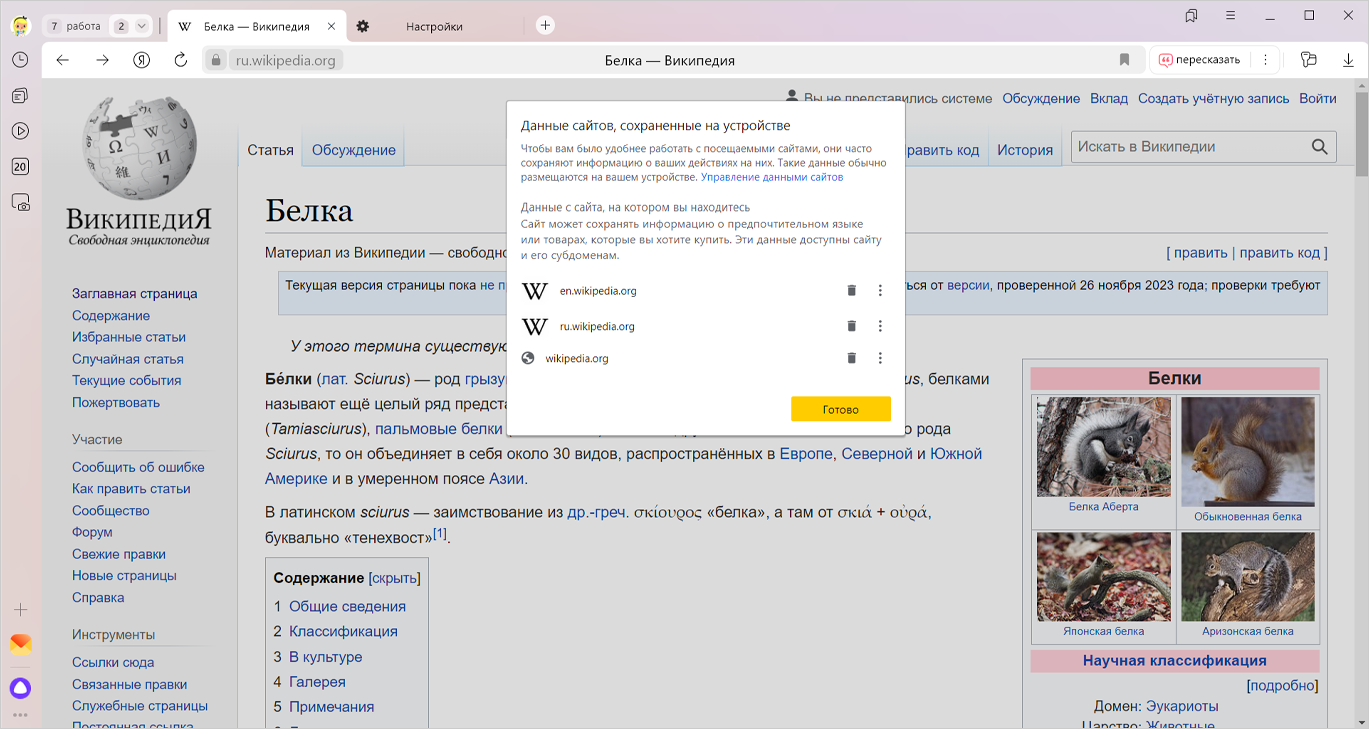Click the Войти link

click(x=1318, y=98)
